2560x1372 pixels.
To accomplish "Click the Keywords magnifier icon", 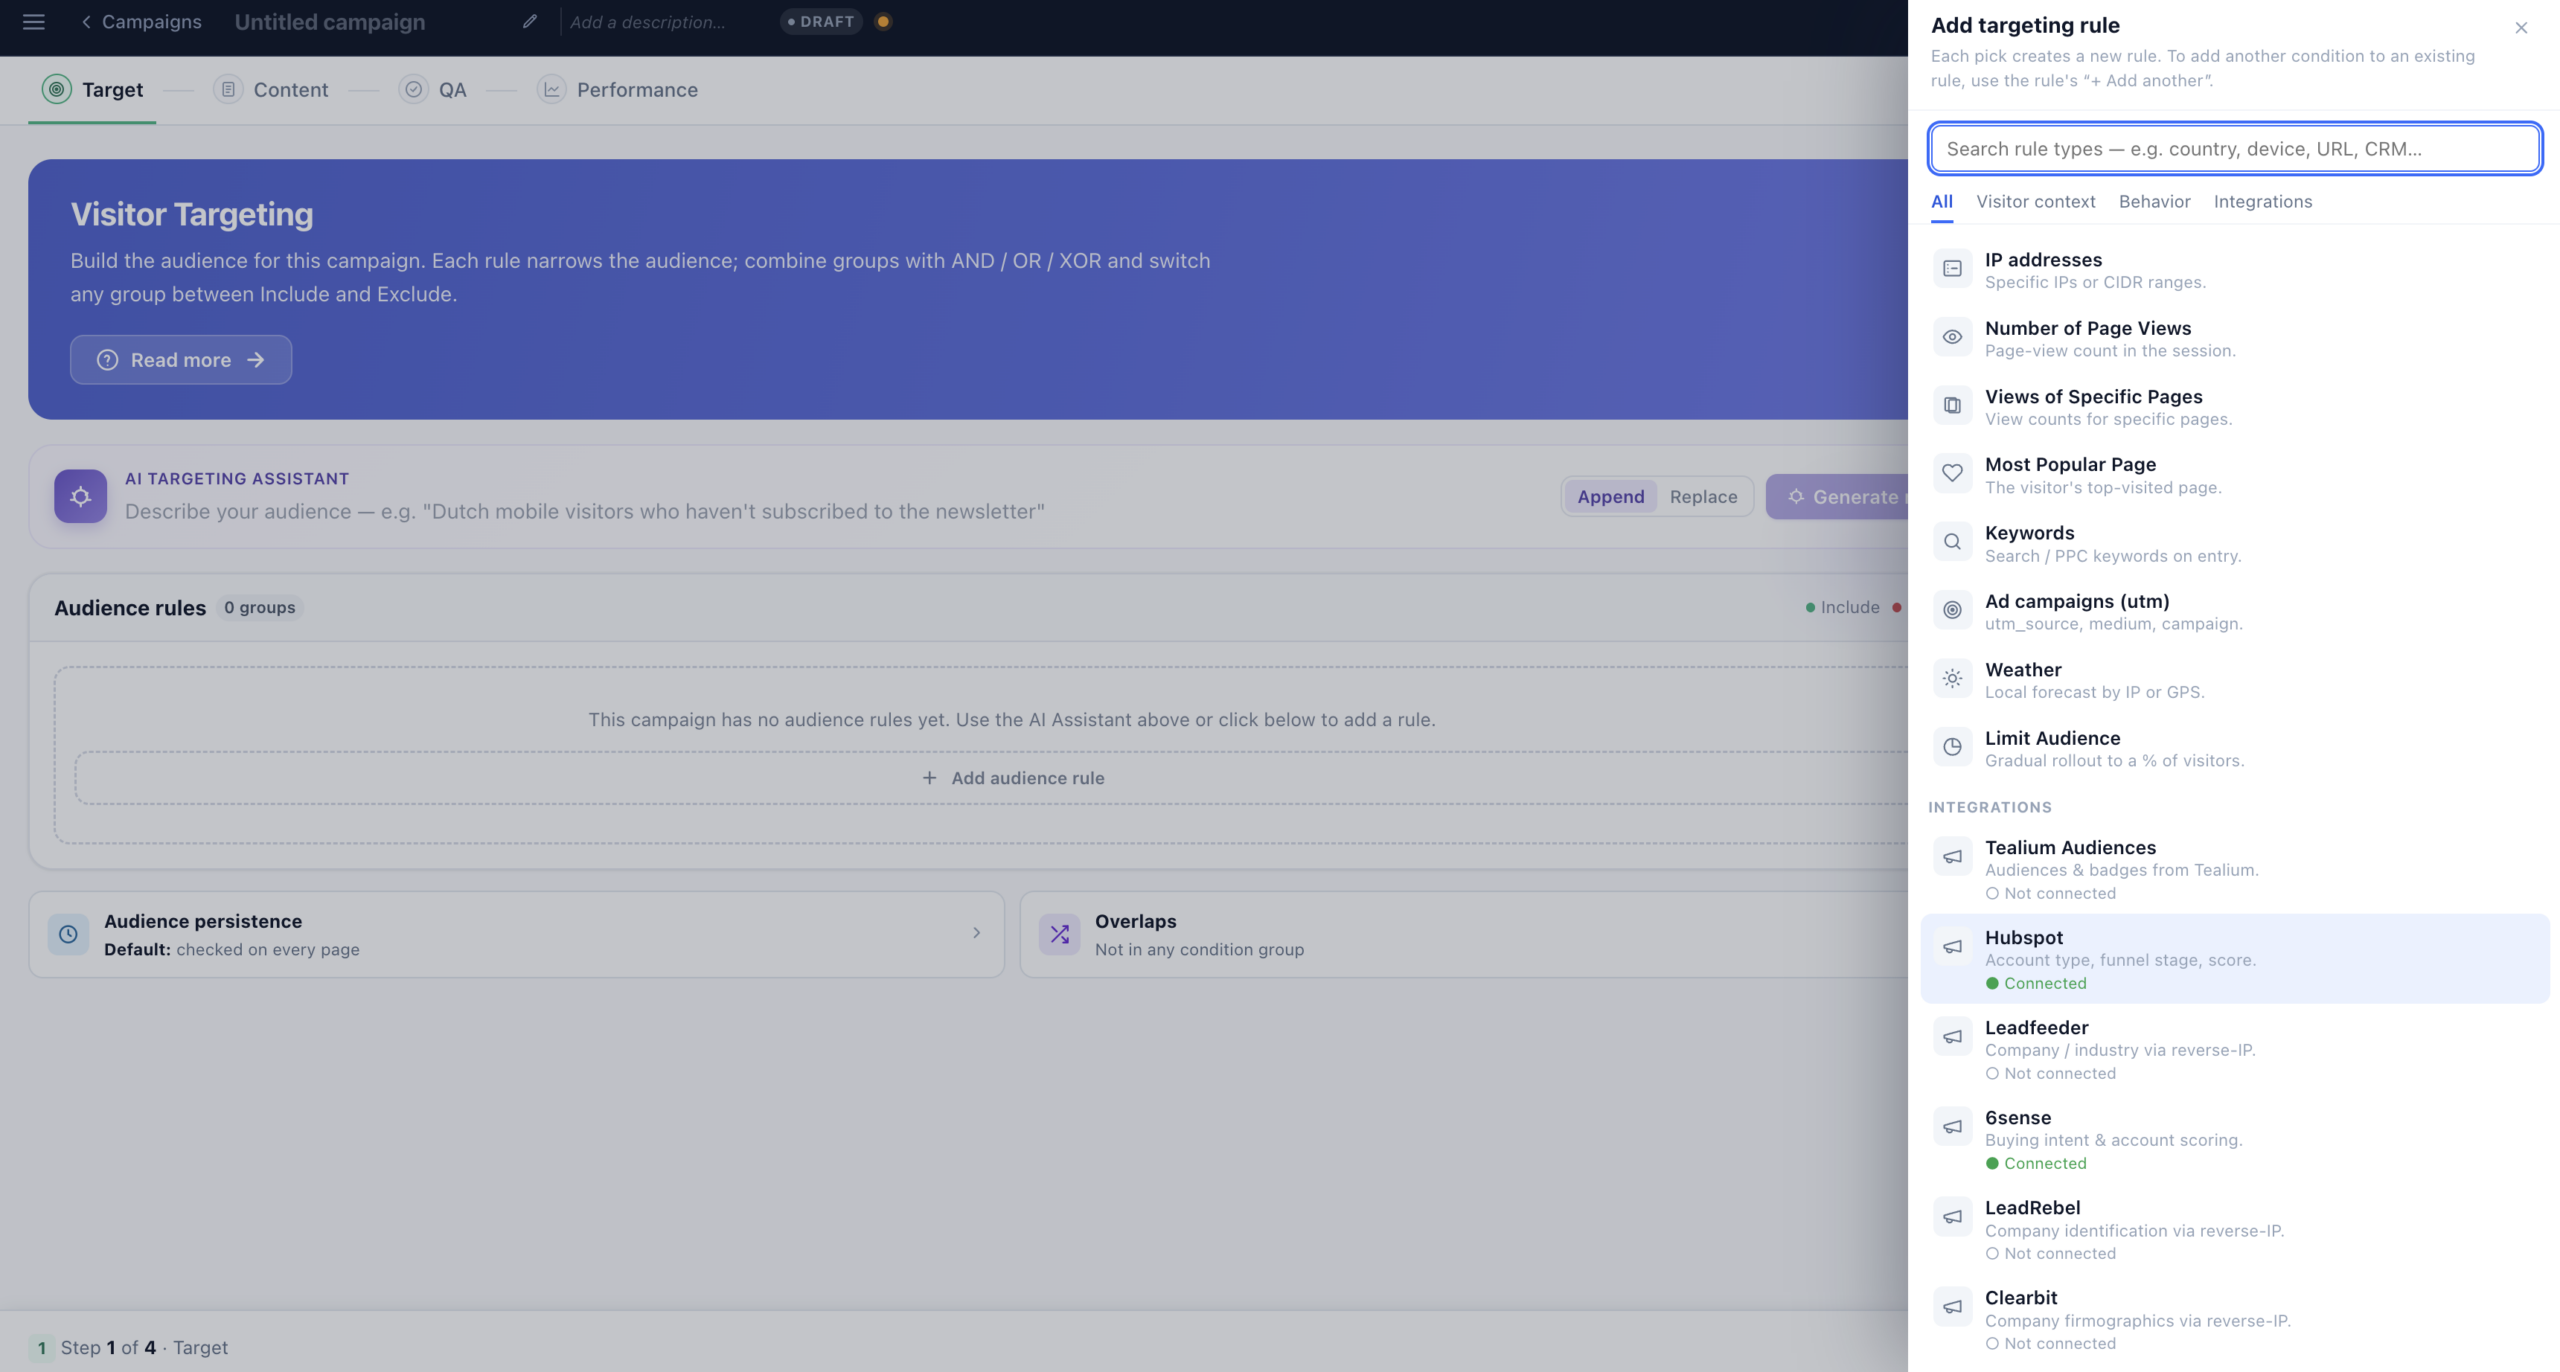I will click(1952, 542).
